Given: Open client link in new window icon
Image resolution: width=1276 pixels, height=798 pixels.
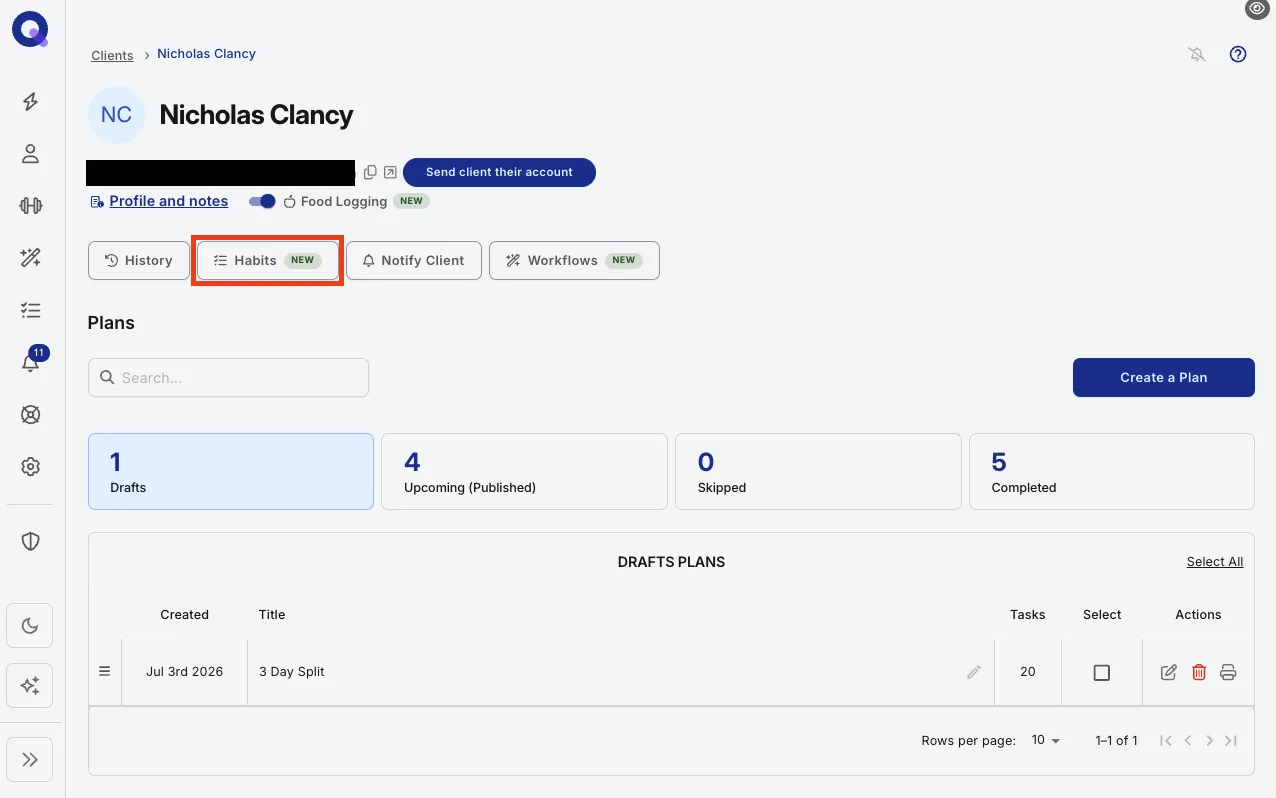Looking at the screenshot, I should click(390, 172).
